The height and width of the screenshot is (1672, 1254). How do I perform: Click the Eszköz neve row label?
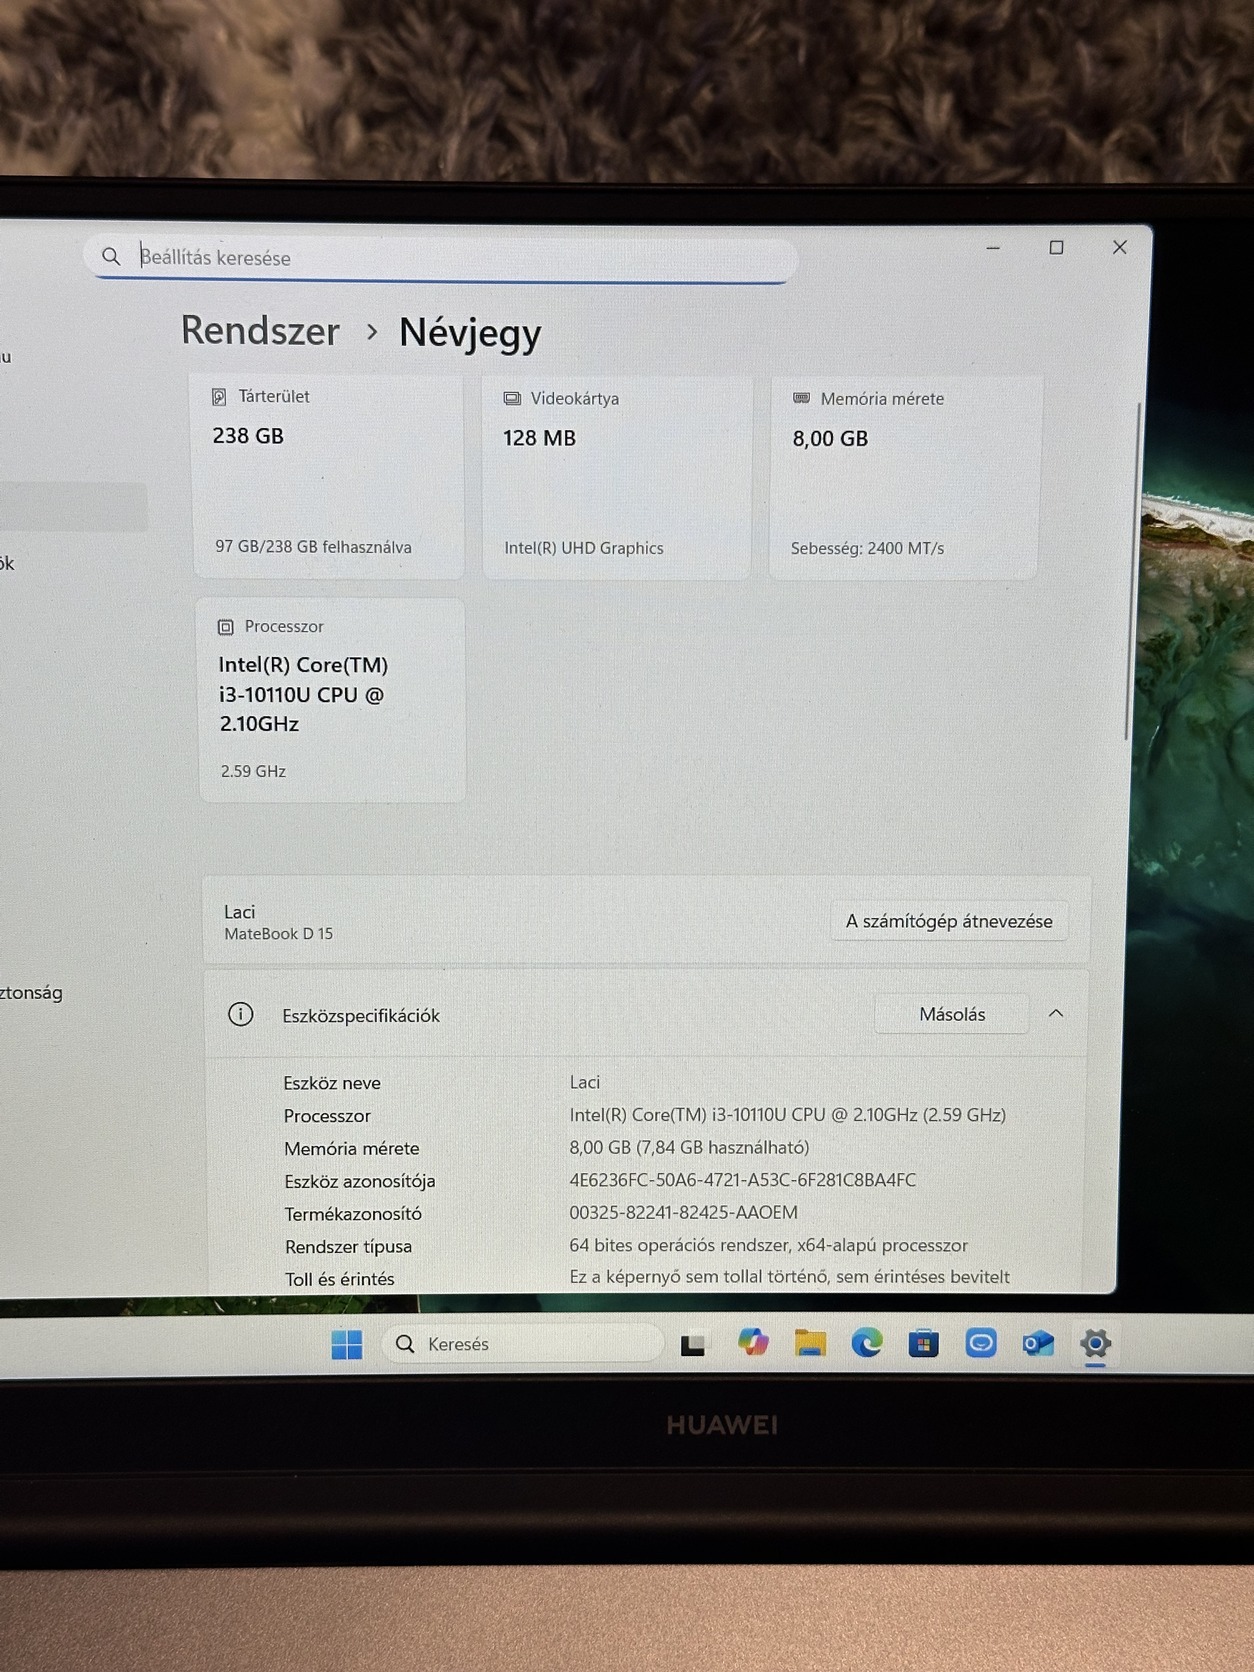coord(332,1083)
